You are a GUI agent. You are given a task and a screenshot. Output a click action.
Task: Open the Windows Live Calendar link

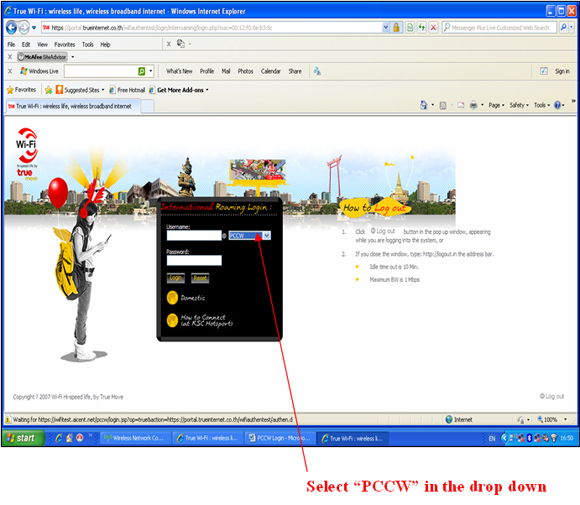click(271, 71)
